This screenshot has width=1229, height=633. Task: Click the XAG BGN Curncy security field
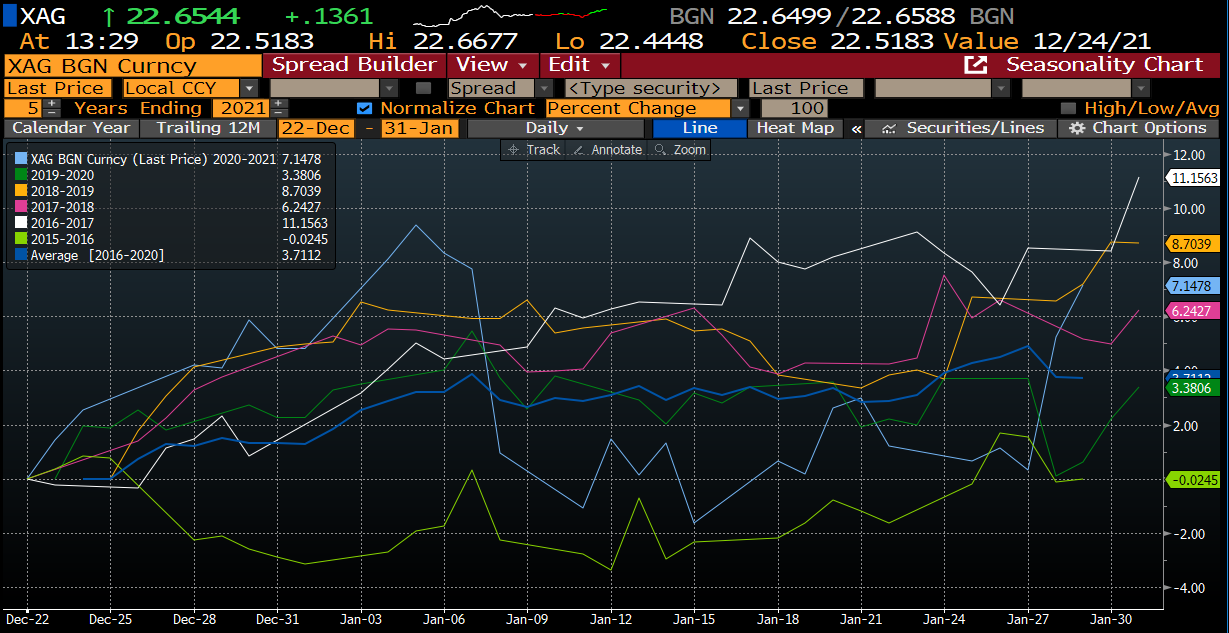pyautogui.click(x=132, y=65)
